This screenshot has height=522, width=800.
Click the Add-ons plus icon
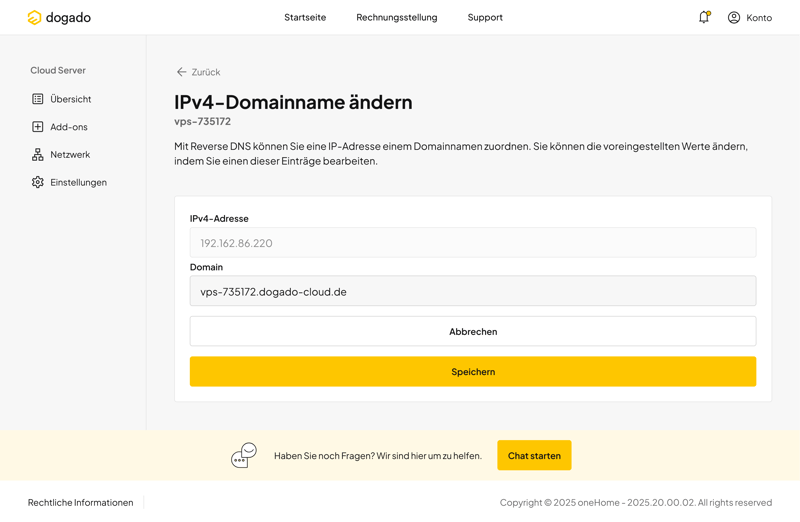click(x=38, y=127)
